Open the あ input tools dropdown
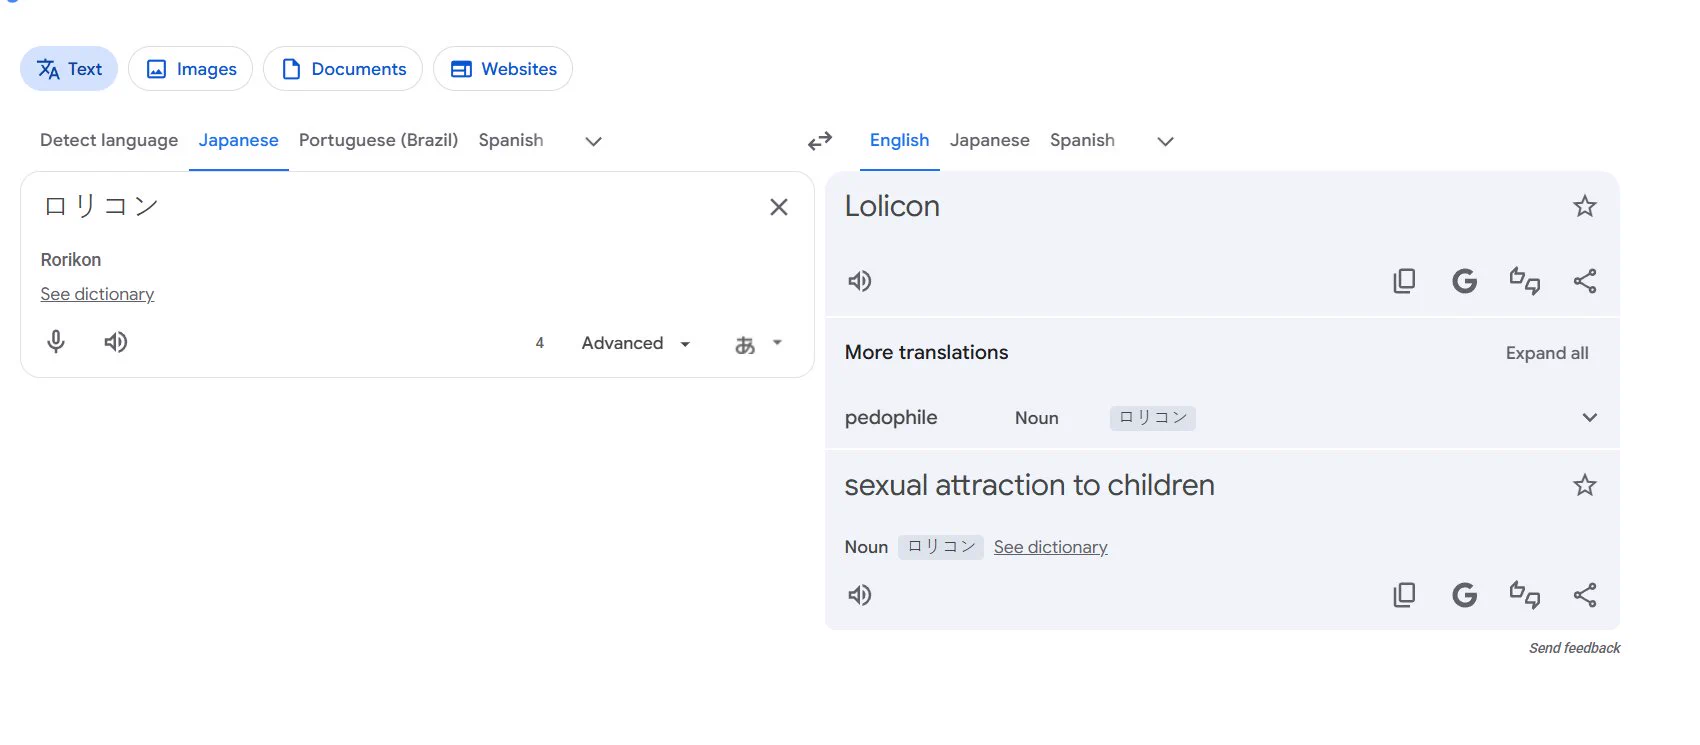Screen dimensions: 1700x745 point(758,343)
